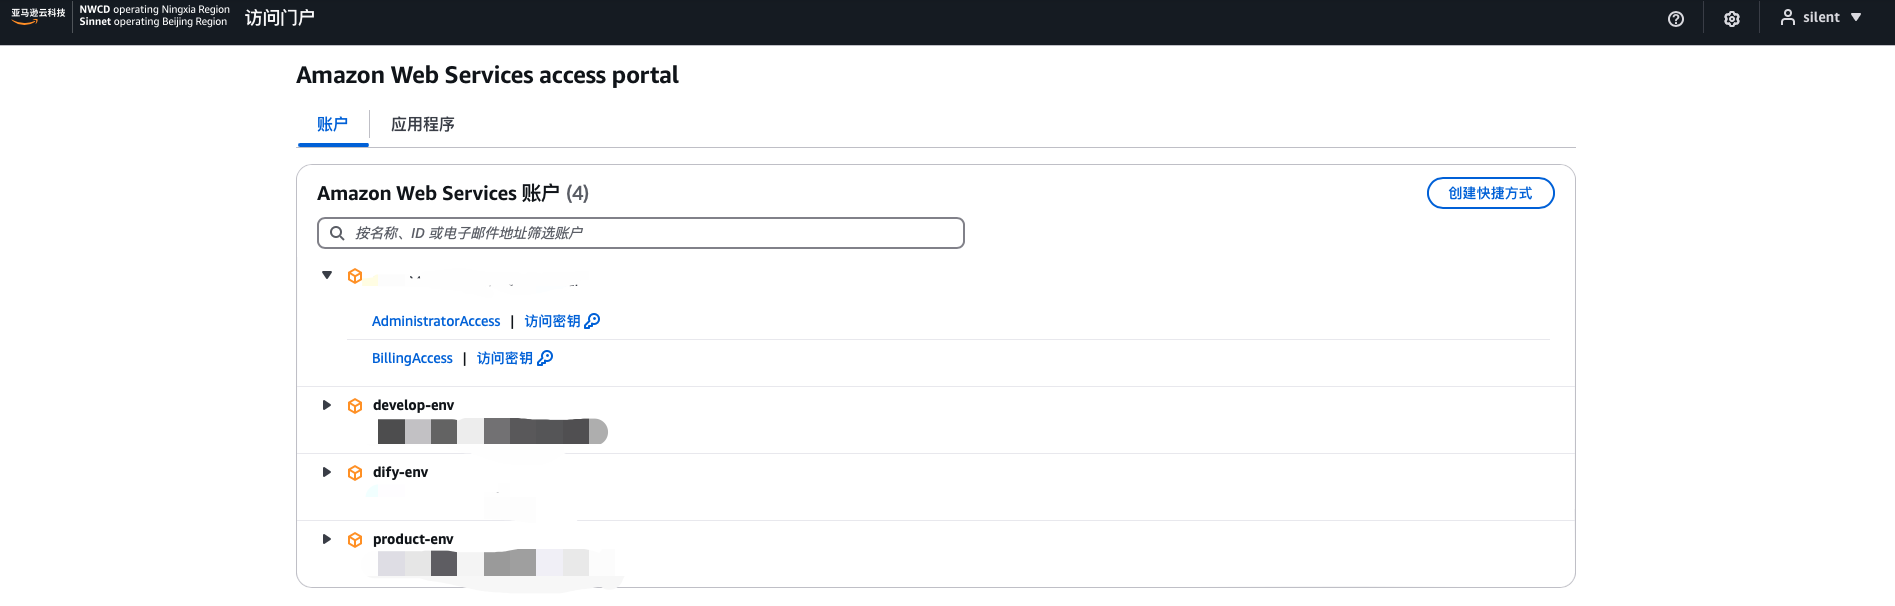Open the silent user dropdown menu
The image size is (1895, 606).
1821,18
